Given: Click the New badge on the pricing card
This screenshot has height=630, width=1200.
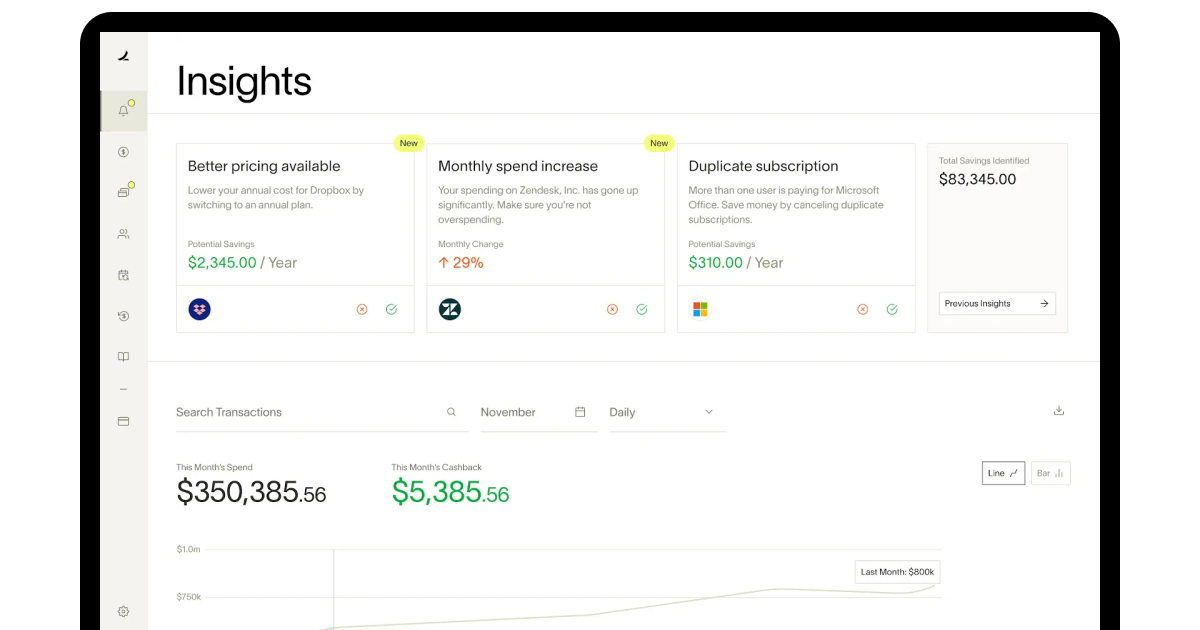Looking at the screenshot, I should [408, 143].
